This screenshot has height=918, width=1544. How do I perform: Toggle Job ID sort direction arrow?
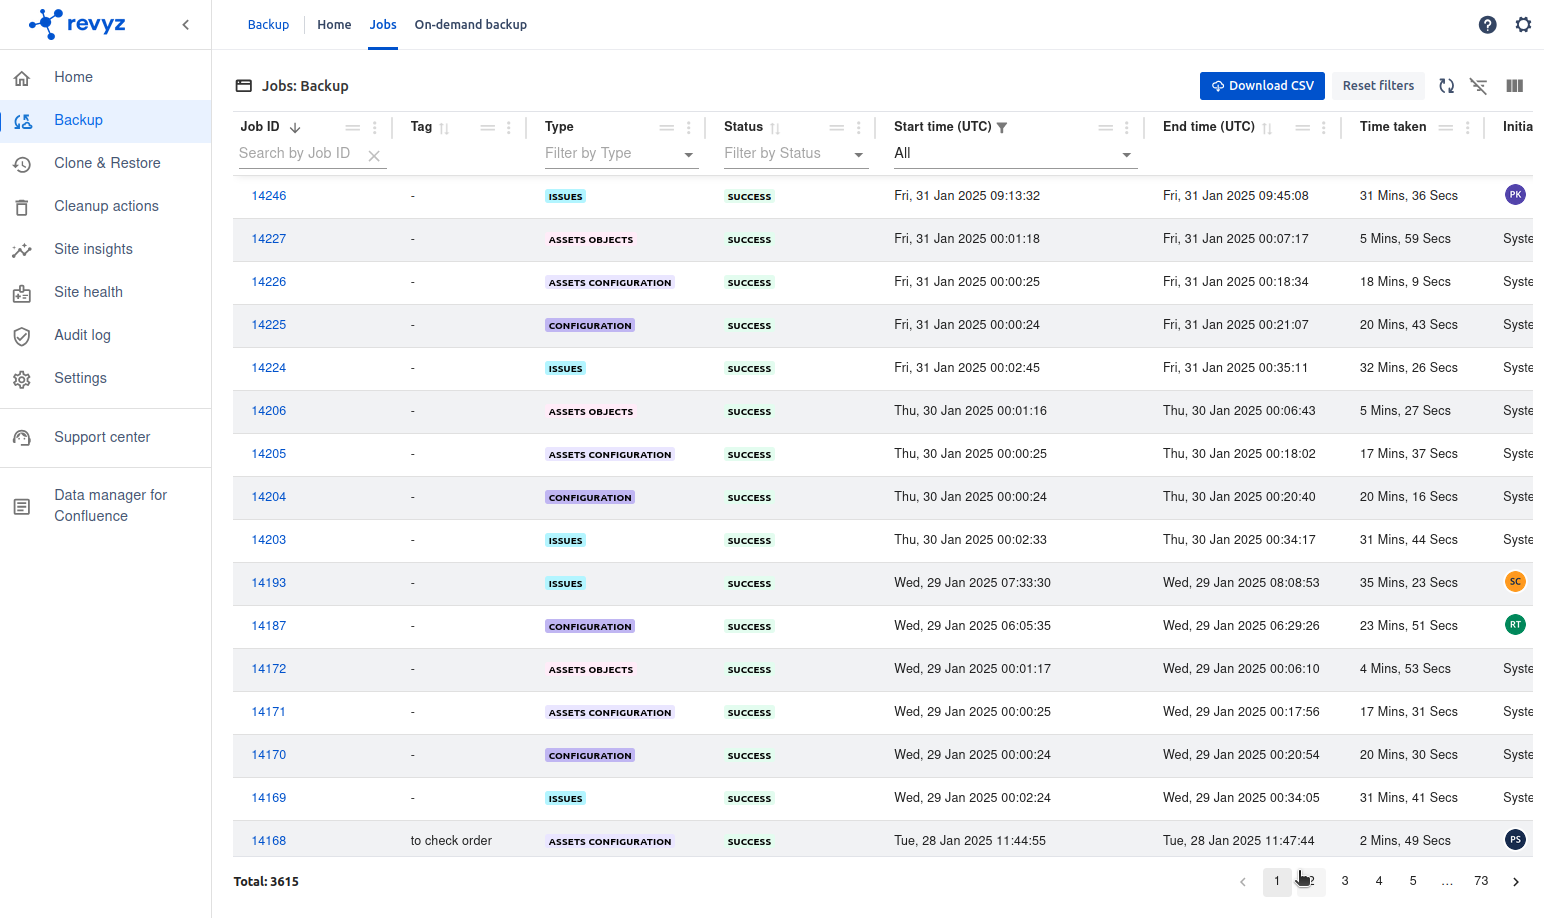click(295, 128)
